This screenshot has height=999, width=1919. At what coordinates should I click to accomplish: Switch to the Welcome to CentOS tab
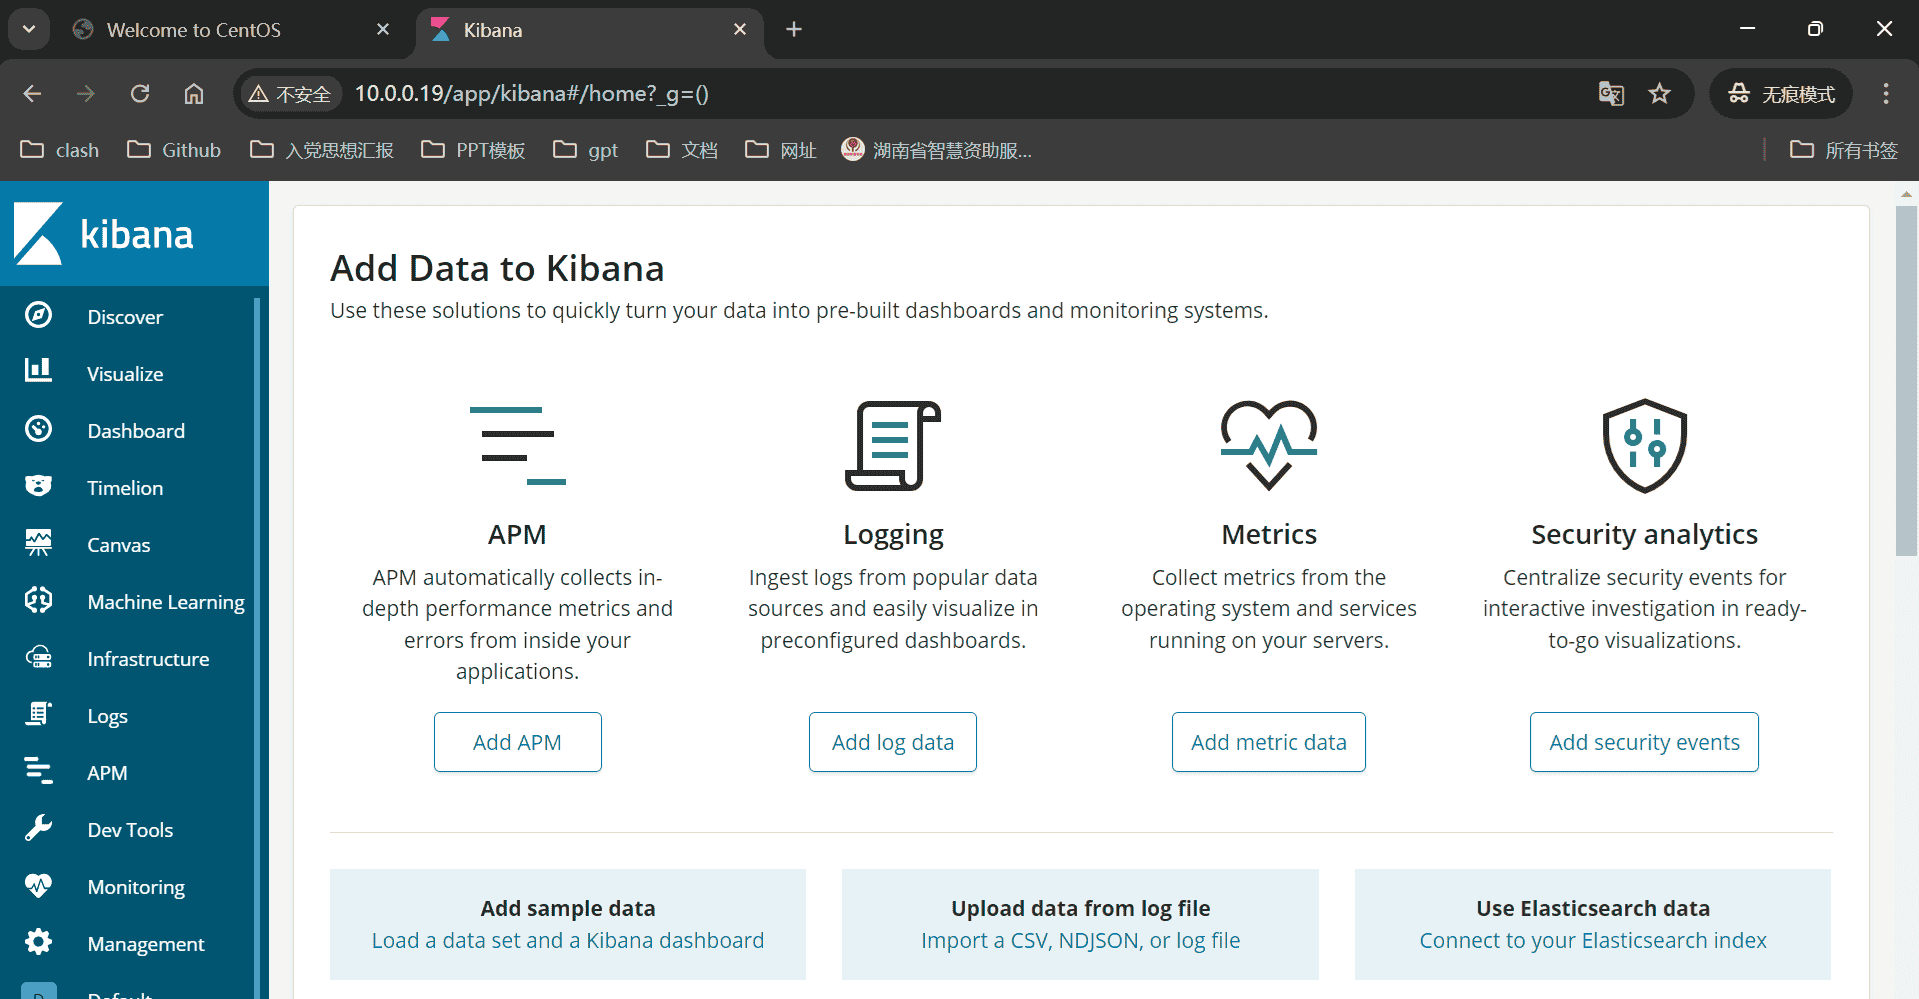[193, 30]
